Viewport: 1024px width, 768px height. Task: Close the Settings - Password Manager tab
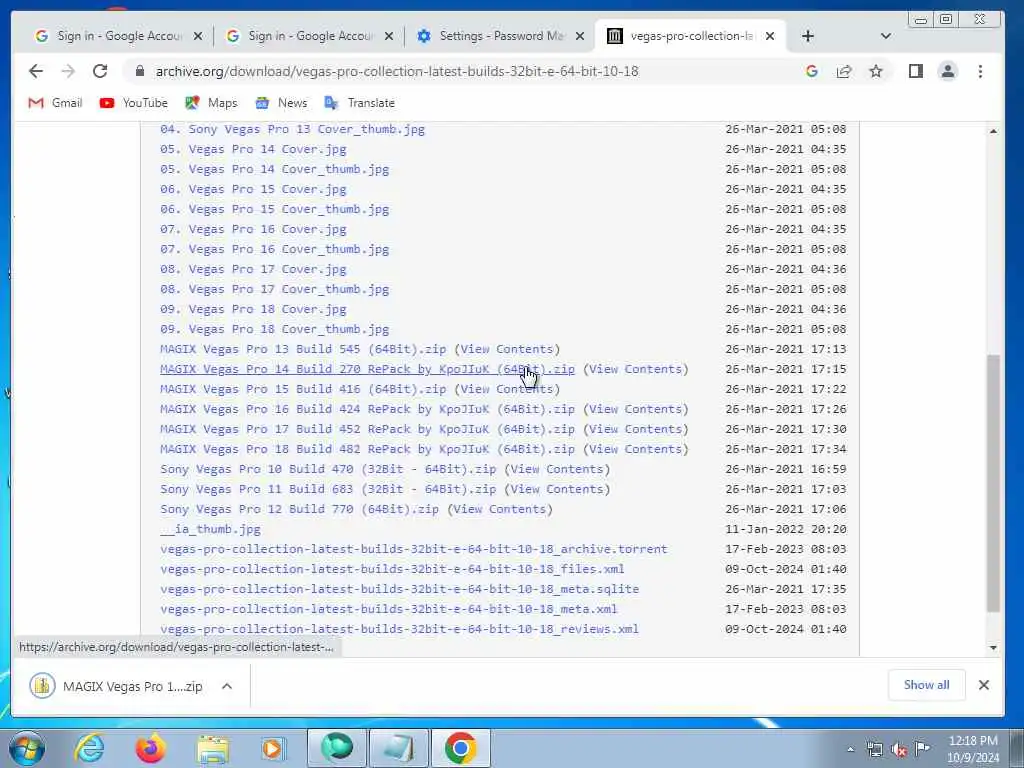(579, 36)
